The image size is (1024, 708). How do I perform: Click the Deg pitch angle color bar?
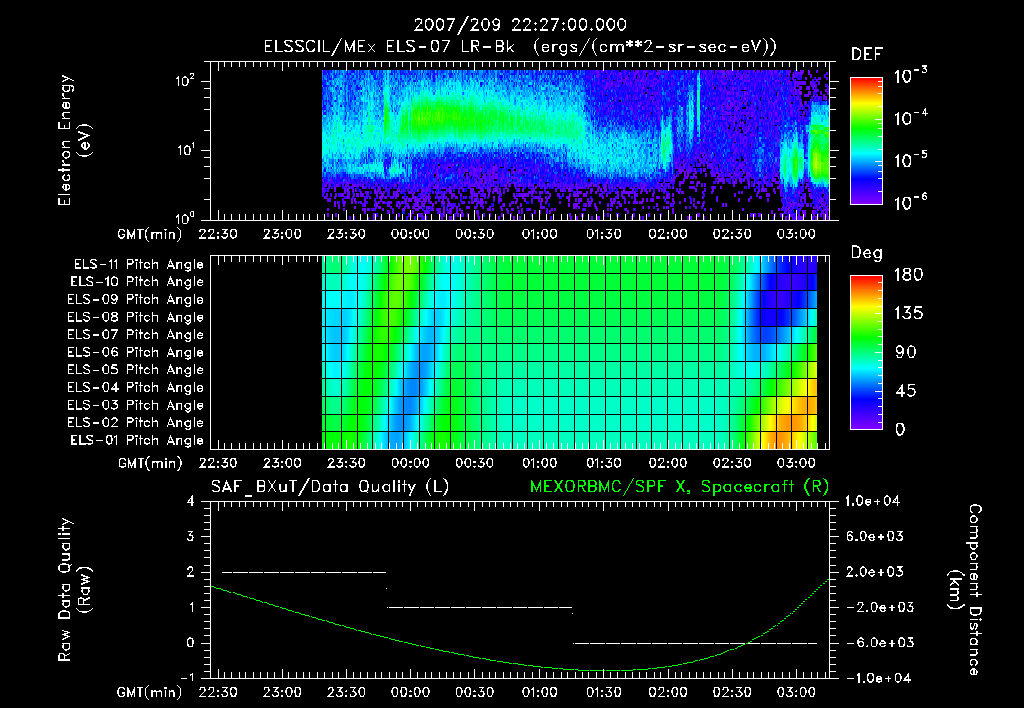pos(866,353)
